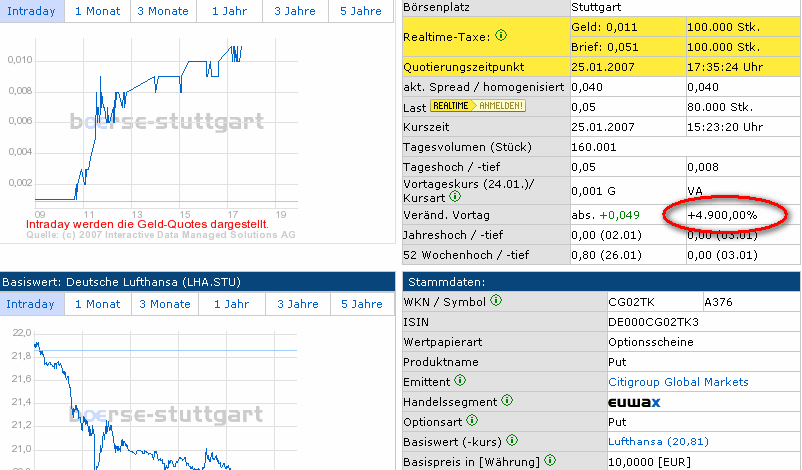Image resolution: width=802 pixels, height=470 pixels.
Task: Show 1 Jahr view in top chart
Action: coord(230,11)
